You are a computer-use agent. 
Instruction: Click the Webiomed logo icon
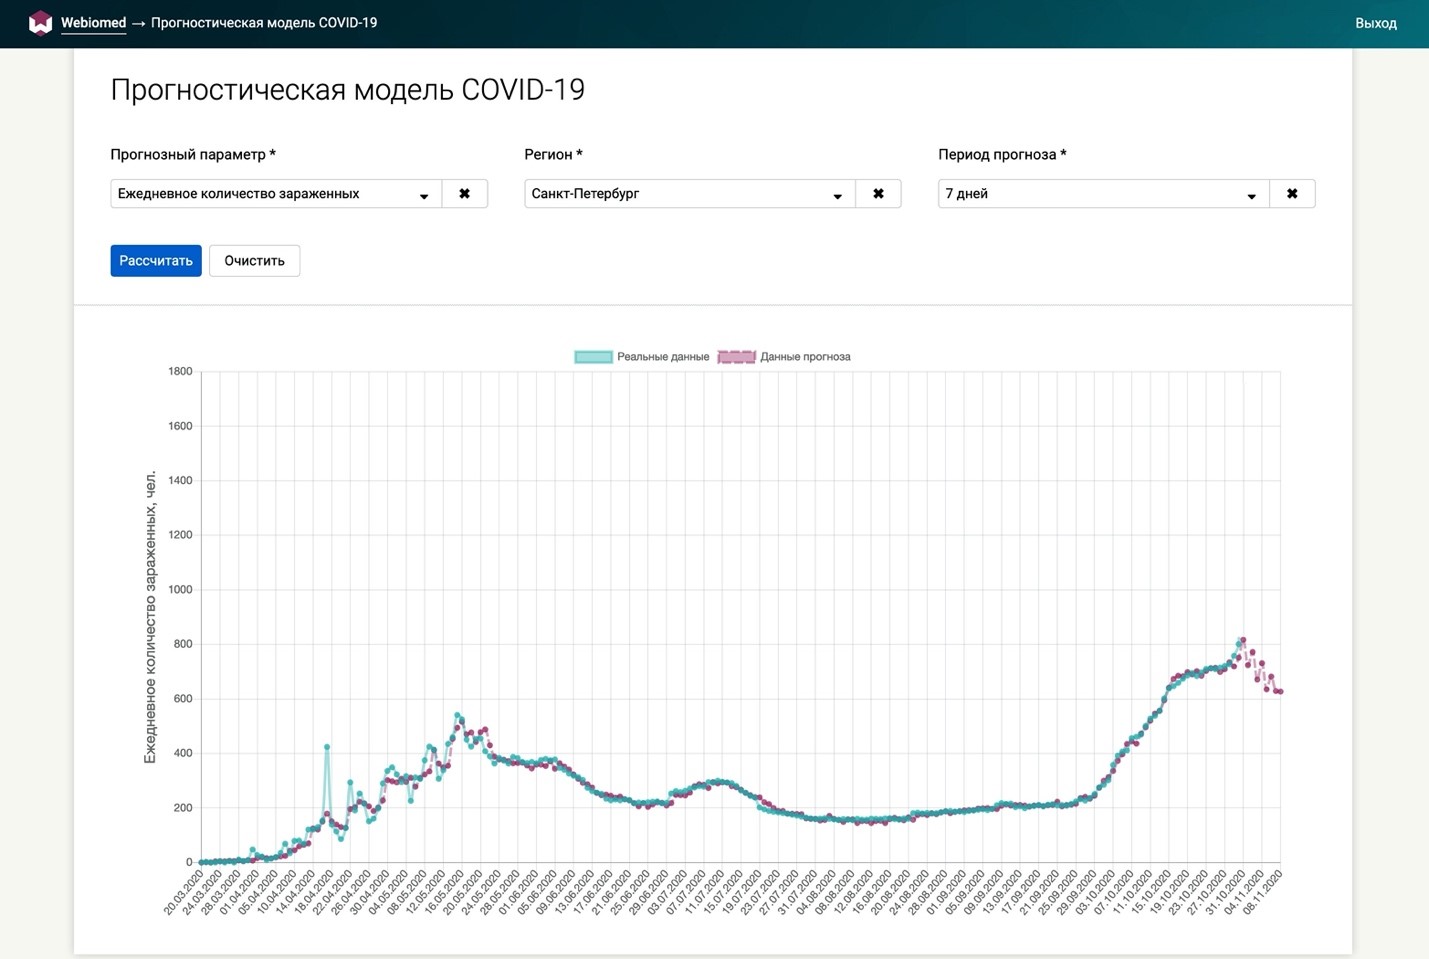coord(40,22)
